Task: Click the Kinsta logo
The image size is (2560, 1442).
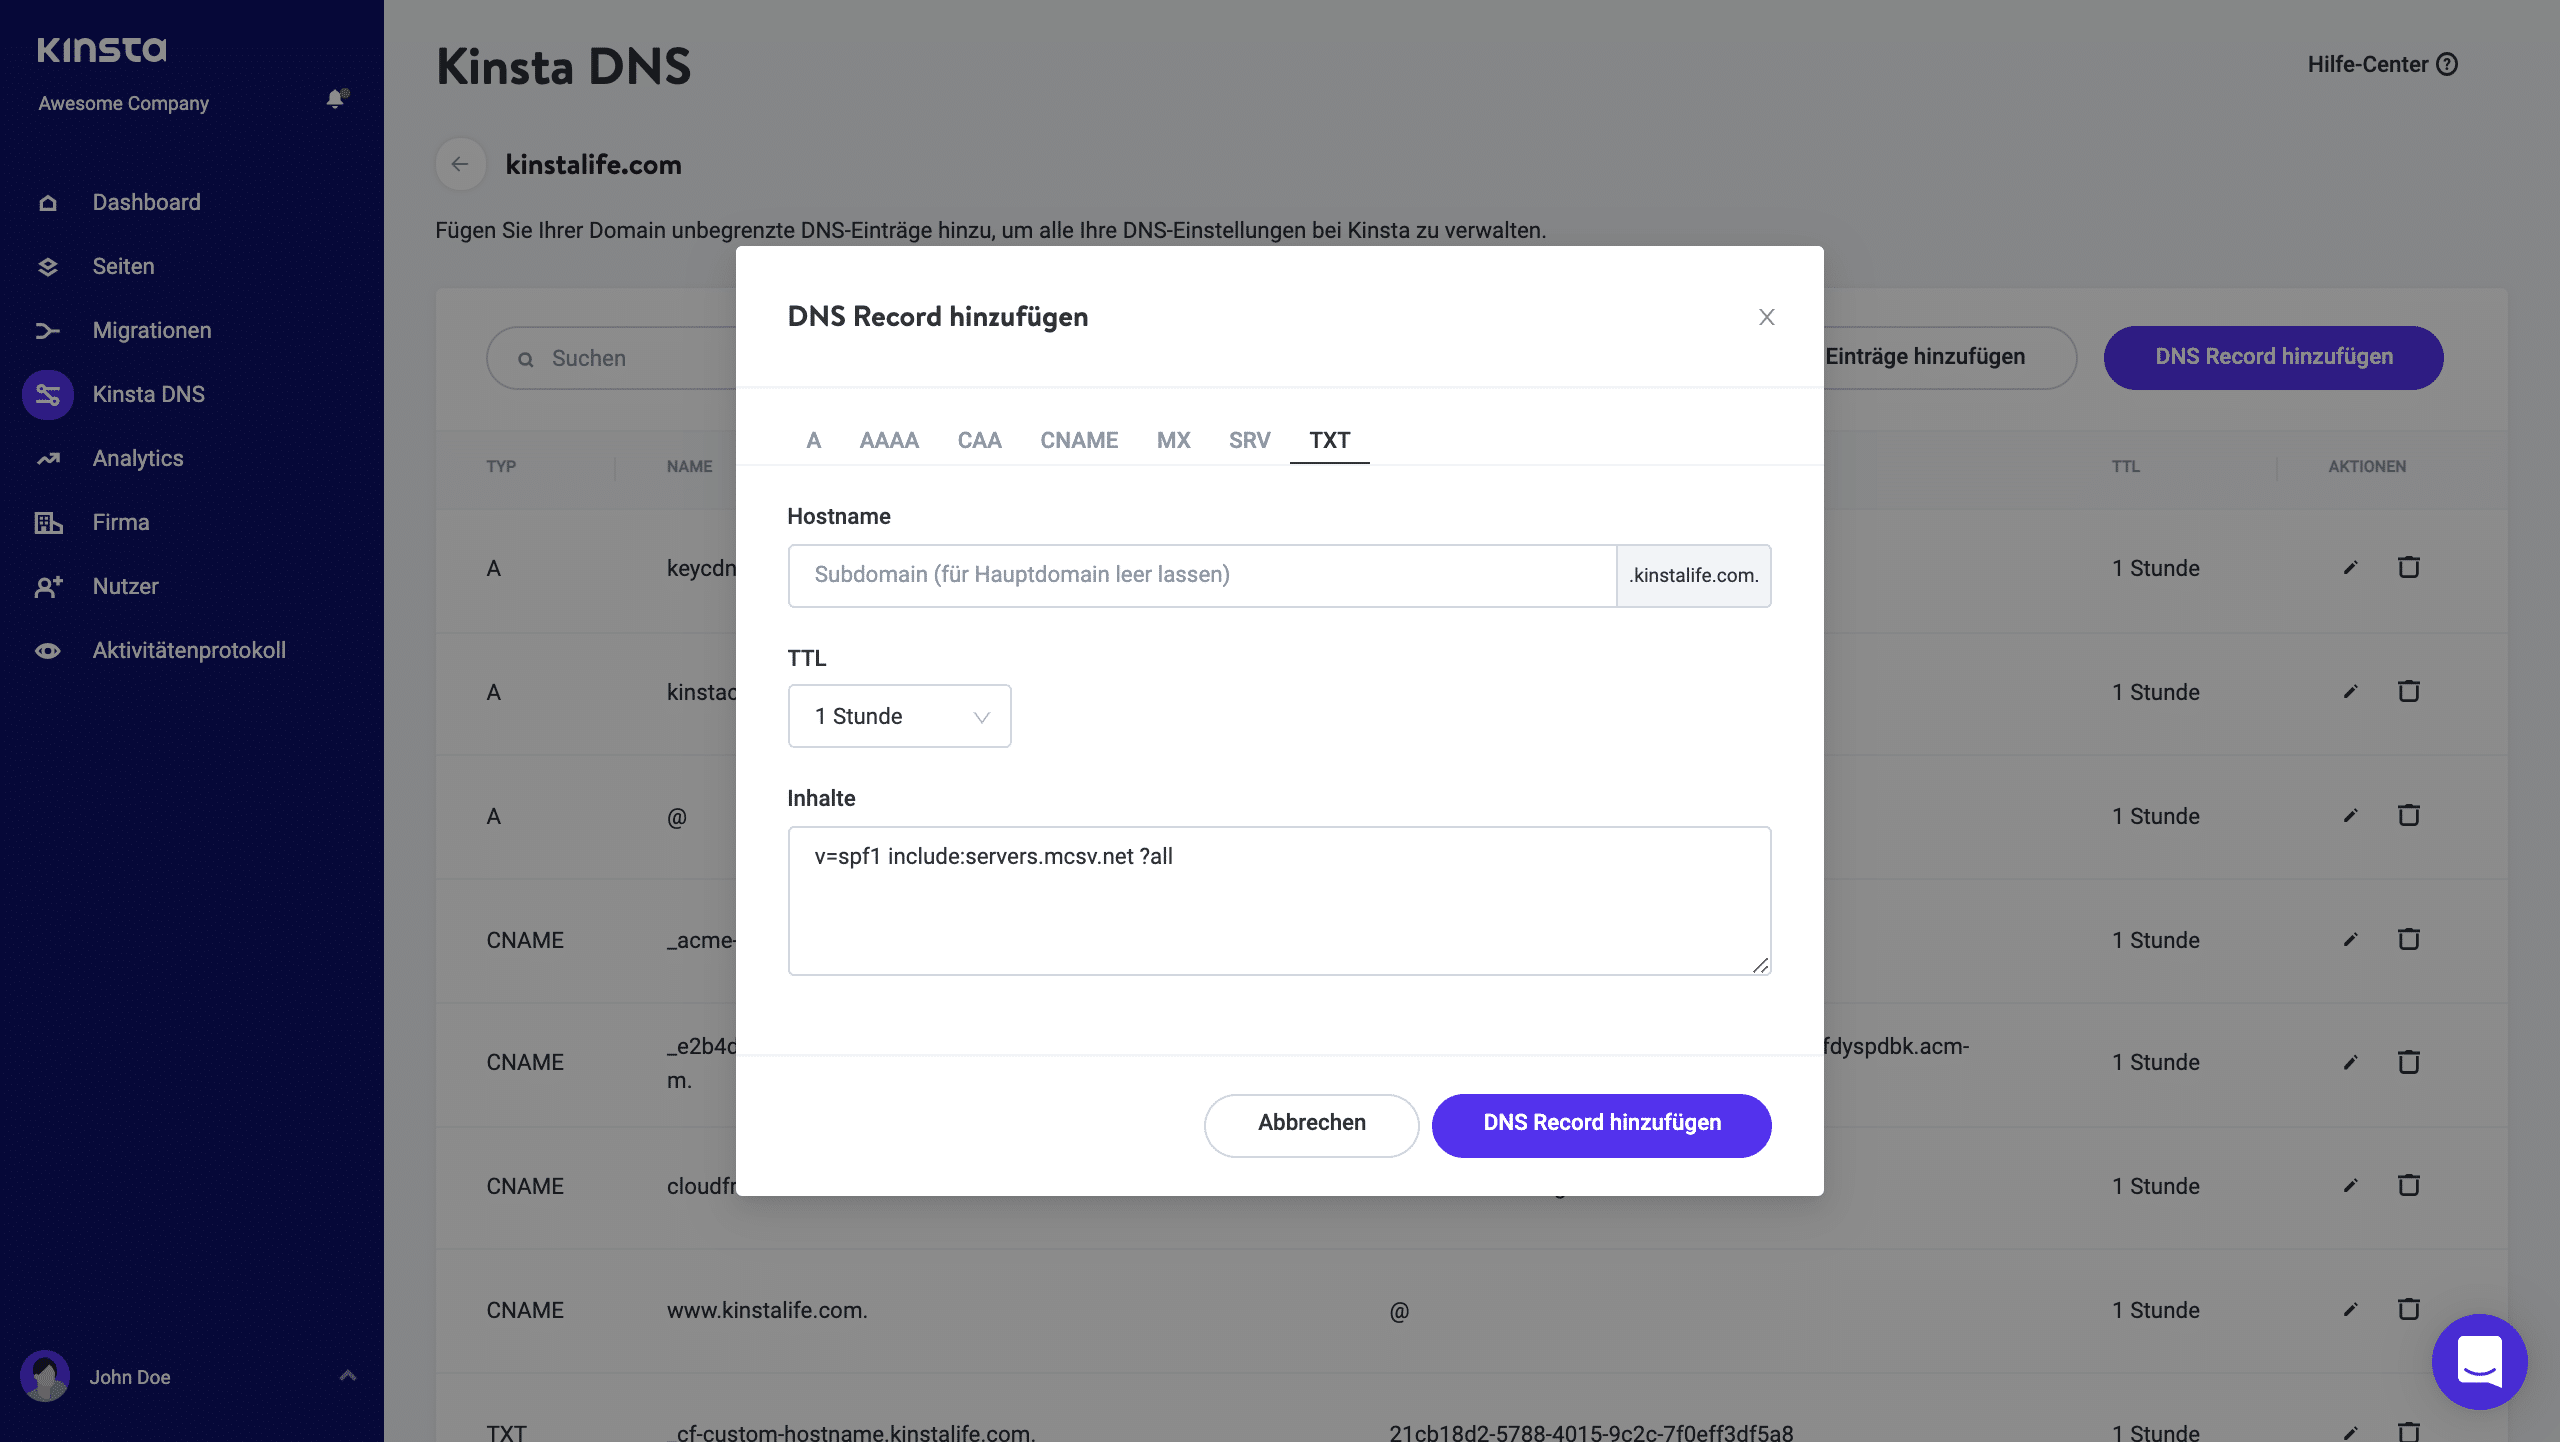Action: [102, 50]
